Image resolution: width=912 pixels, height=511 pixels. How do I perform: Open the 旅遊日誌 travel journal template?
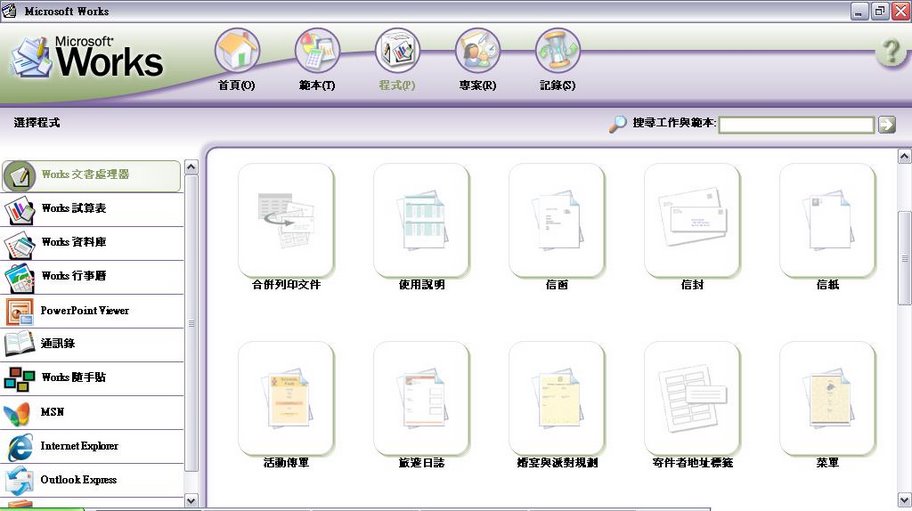(x=421, y=399)
